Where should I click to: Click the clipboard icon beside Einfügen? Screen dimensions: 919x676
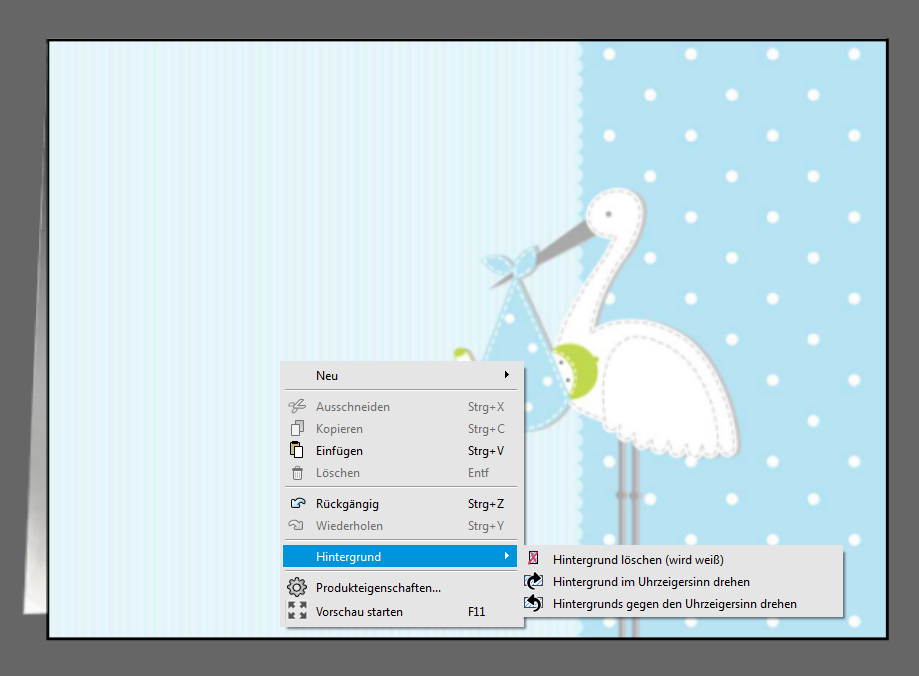click(x=297, y=450)
